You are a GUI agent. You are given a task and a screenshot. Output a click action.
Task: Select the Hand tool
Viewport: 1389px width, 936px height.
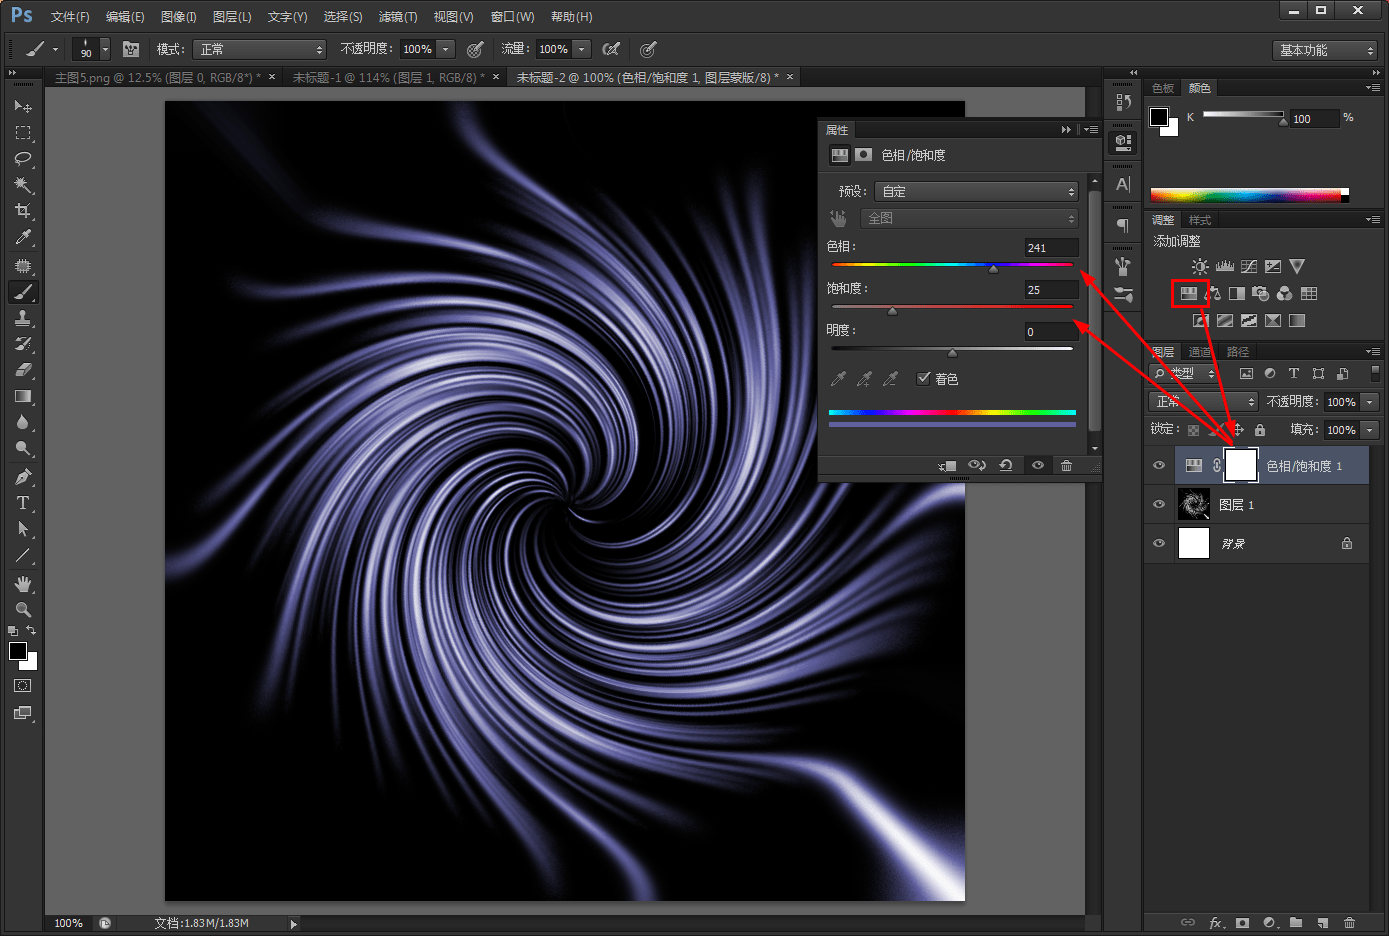23,583
